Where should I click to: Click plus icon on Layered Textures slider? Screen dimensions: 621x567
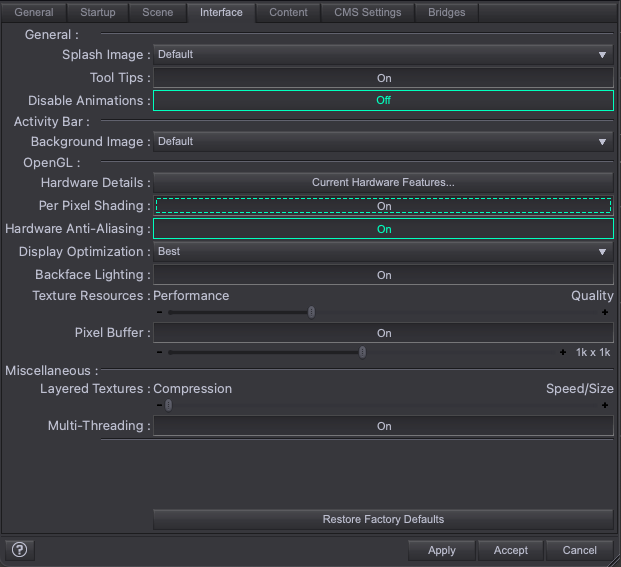pyautogui.click(x=604, y=405)
